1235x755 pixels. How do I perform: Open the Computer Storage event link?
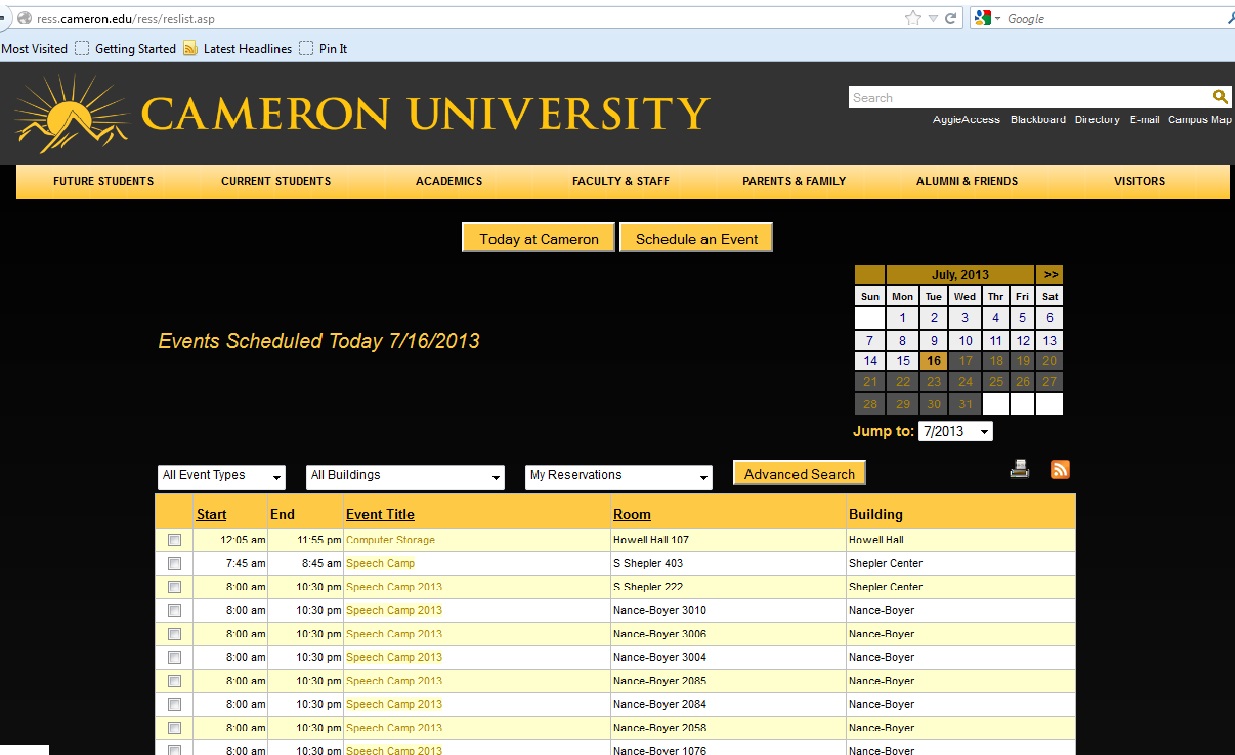click(x=390, y=540)
